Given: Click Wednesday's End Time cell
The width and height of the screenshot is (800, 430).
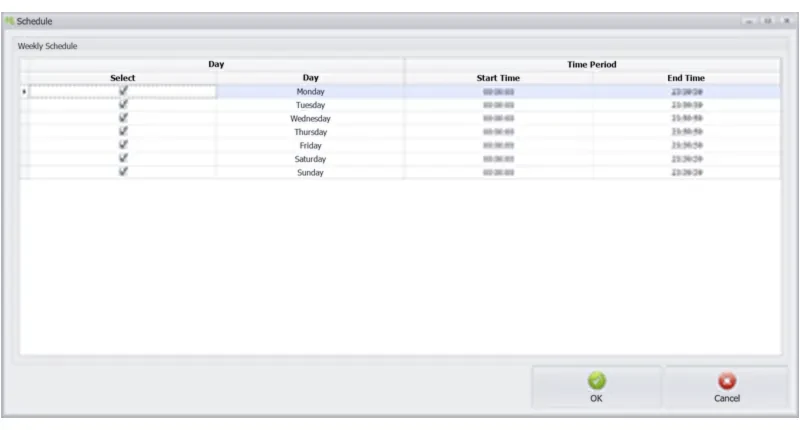Looking at the screenshot, I should click(x=686, y=118).
